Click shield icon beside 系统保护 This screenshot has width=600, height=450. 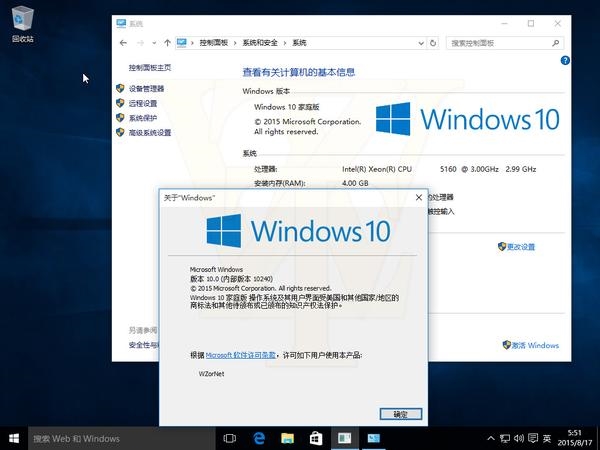pyautogui.click(x=120, y=117)
